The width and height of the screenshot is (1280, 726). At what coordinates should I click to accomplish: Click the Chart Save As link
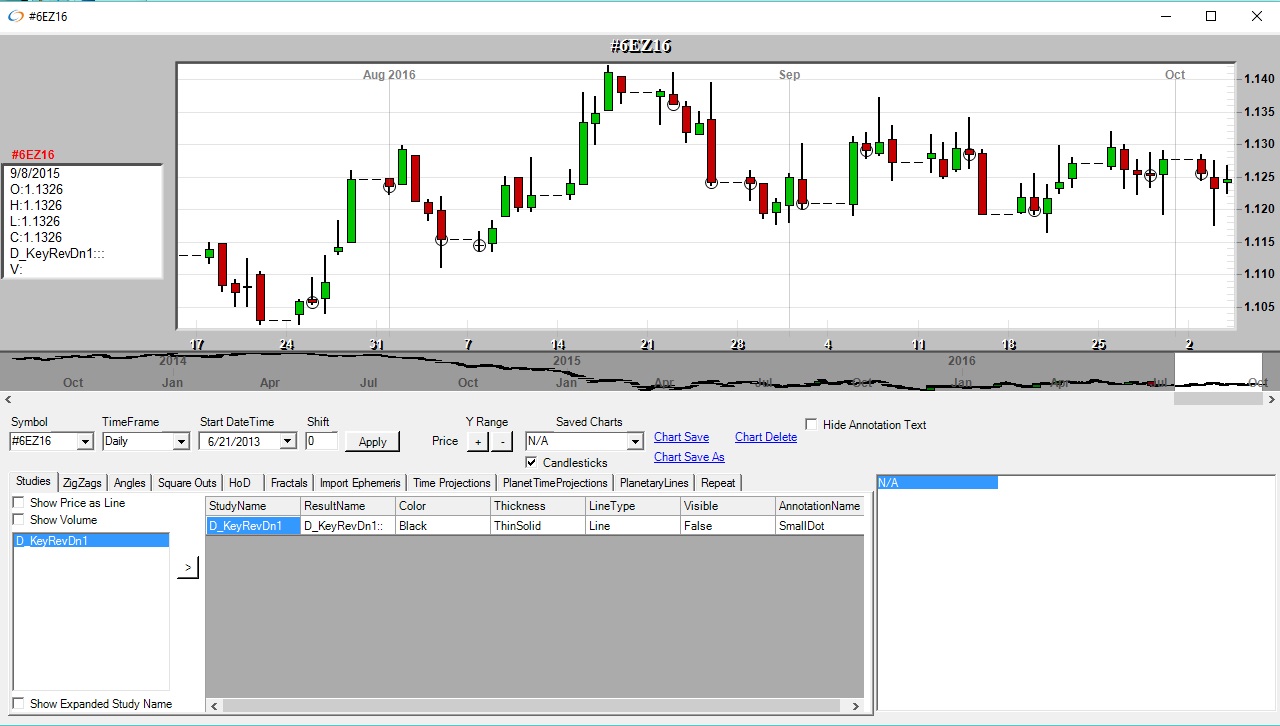pos(689,457)
